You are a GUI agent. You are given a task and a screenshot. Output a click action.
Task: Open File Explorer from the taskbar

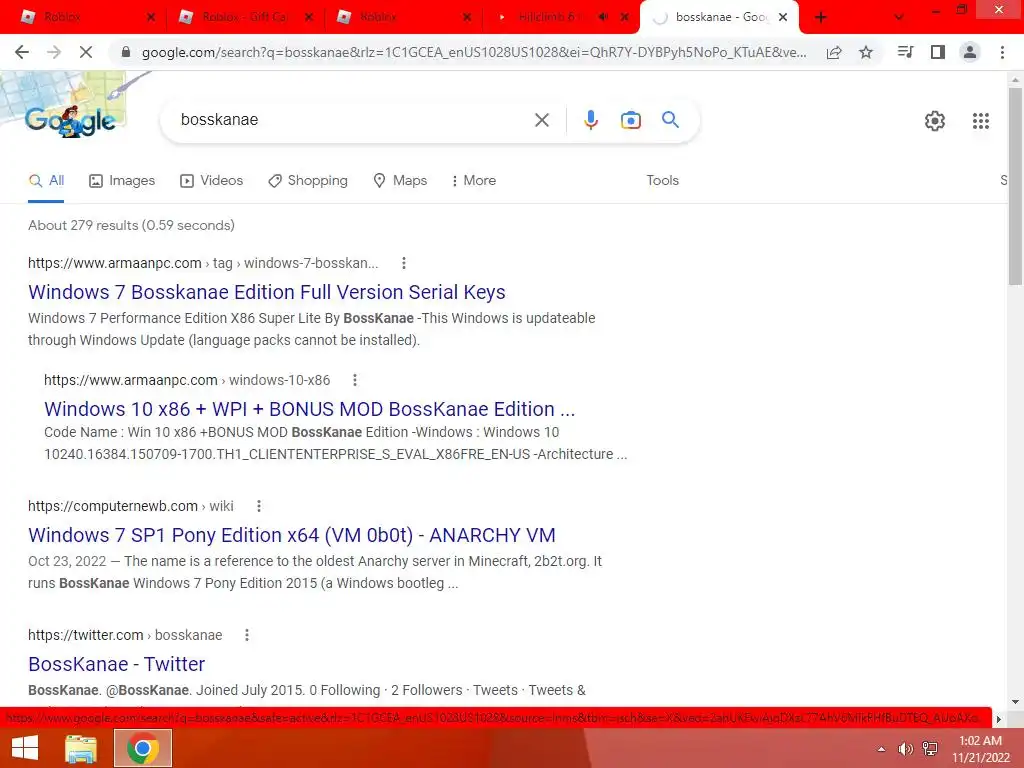pos(81,748)
